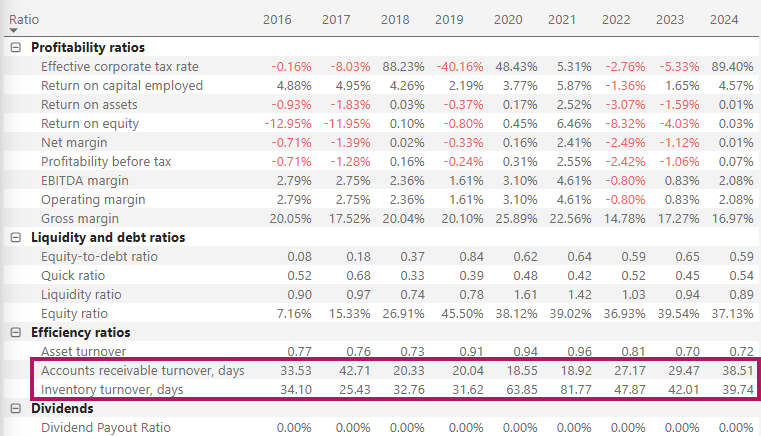The height and width of the screenshot is (436, 761).
Task: Click the 2016 Return on equity value -12.95%
Action: pos(276,124)
